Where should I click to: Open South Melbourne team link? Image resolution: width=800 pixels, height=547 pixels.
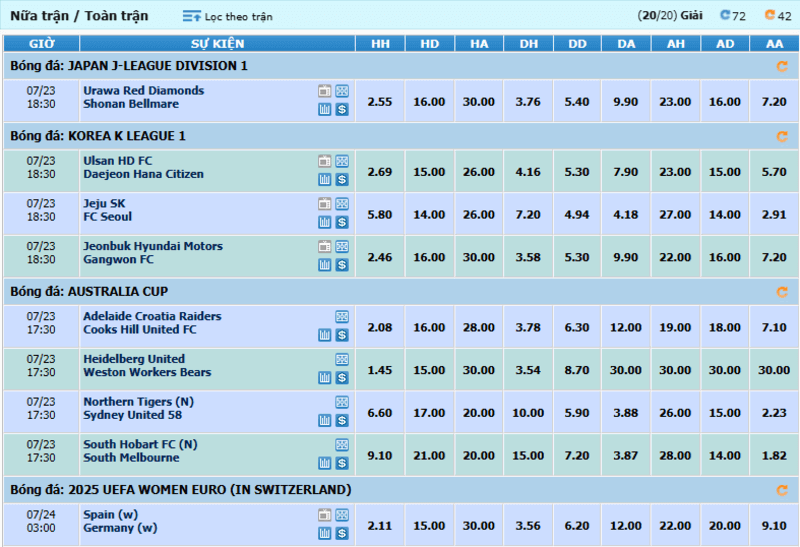tap(132, 458)
